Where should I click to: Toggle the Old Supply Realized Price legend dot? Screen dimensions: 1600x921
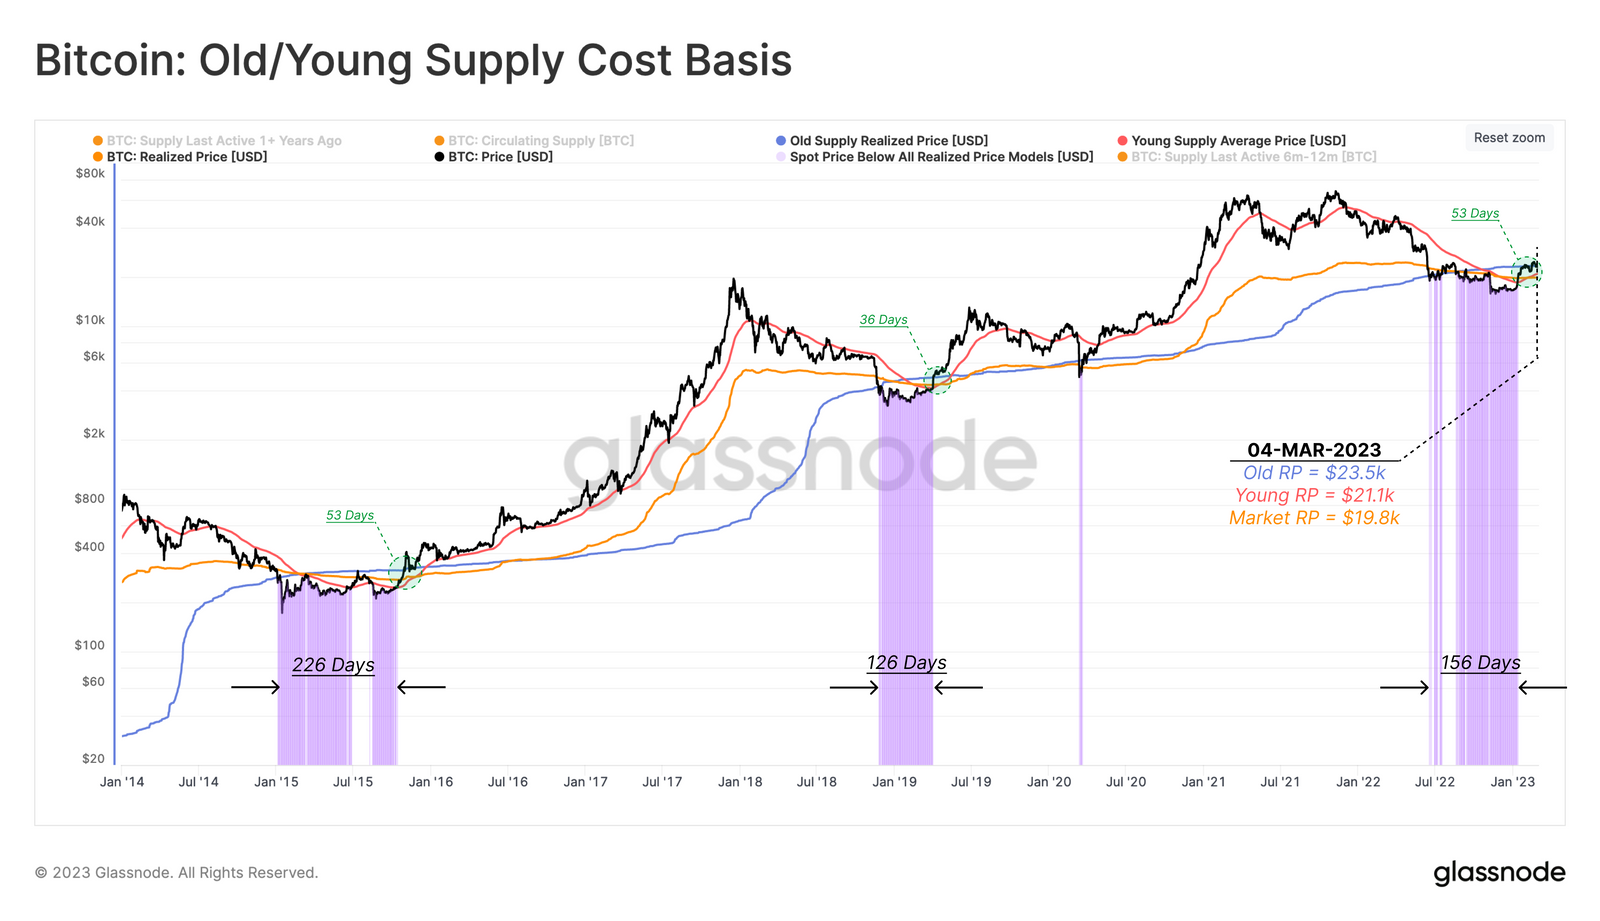tap(781, 141)
